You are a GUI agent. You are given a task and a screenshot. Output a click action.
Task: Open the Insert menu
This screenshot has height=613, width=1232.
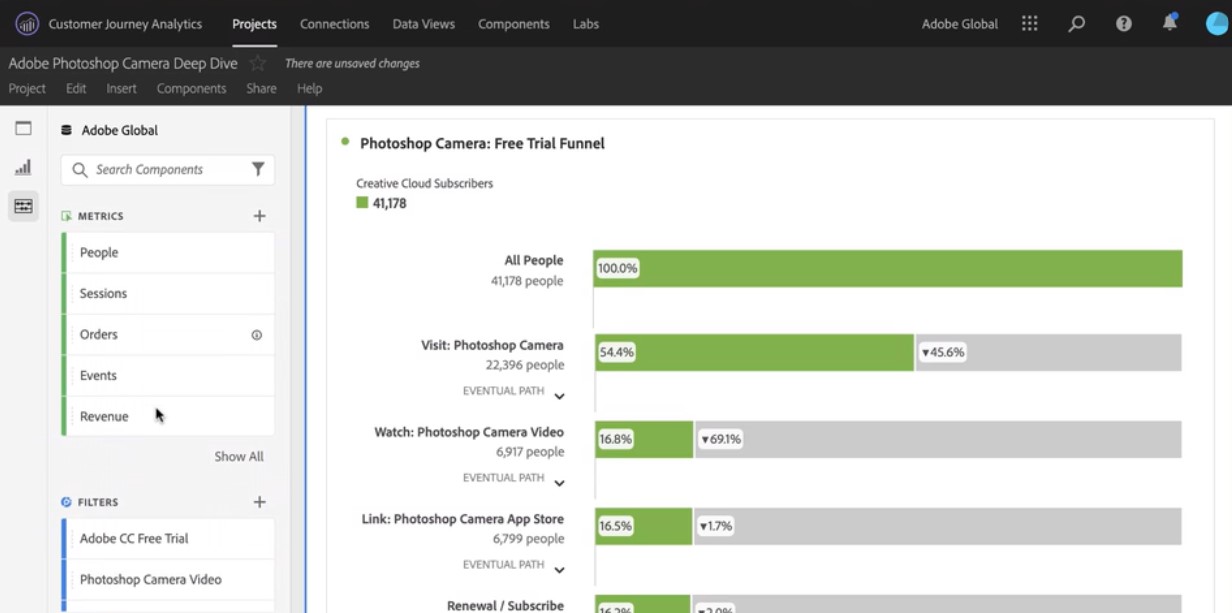point(122,88)
